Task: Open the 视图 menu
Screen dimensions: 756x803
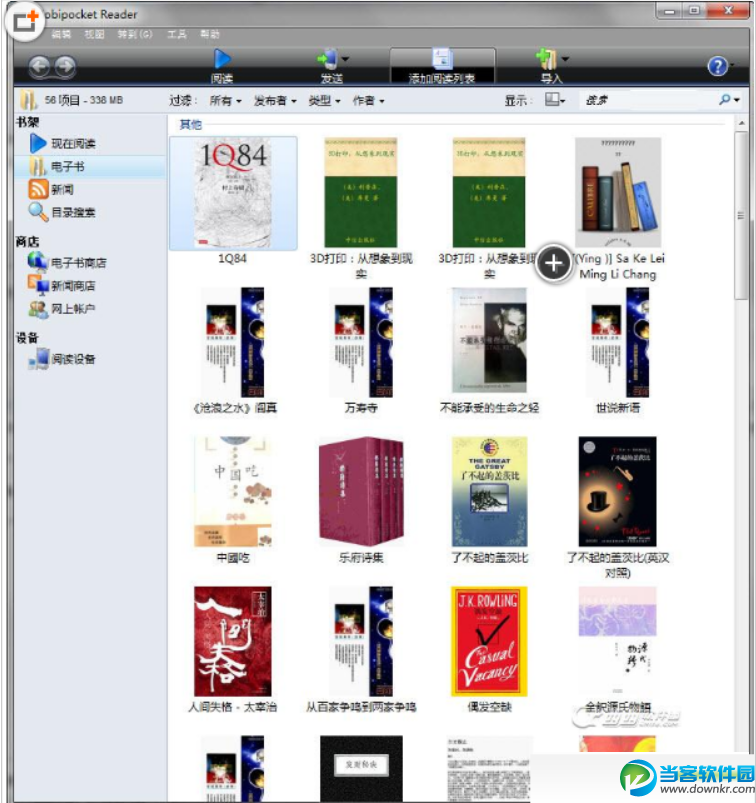Action: 94,34
